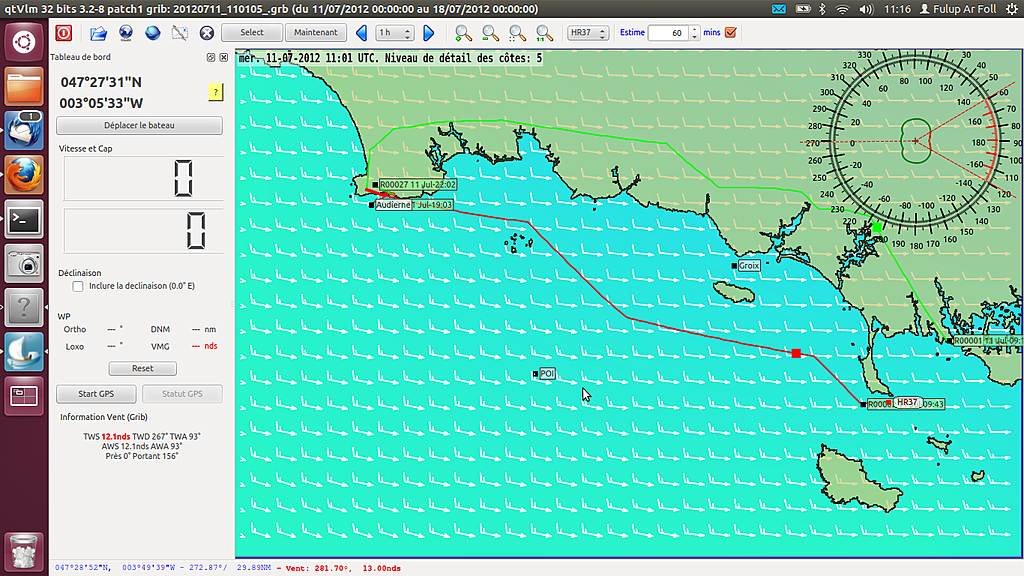Image resolution: width=1024 pixels, height=576 pixels.
Task: Click the dashed selection map icon
Action: coord(180,33)
